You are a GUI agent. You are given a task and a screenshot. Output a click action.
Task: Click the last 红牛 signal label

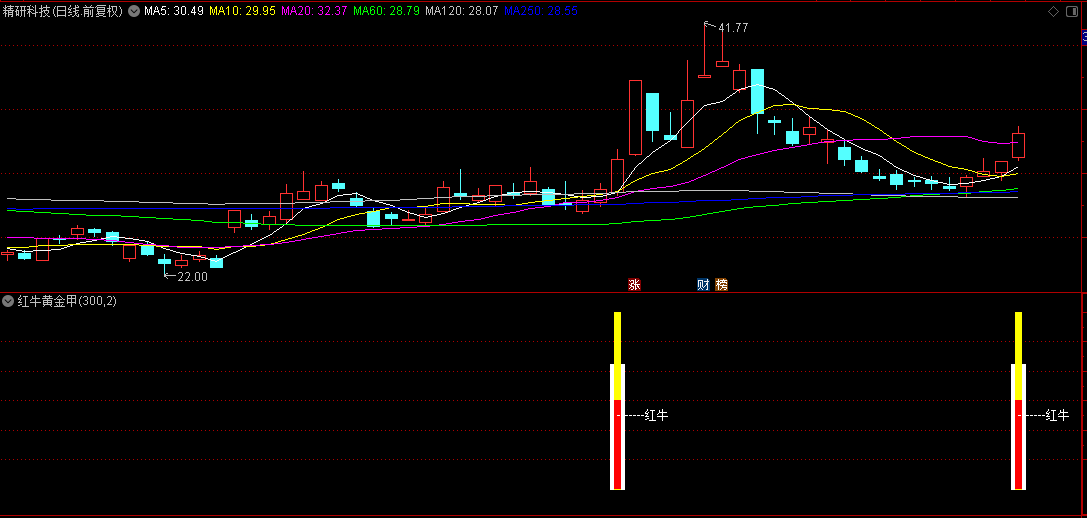click(1057, 415)
